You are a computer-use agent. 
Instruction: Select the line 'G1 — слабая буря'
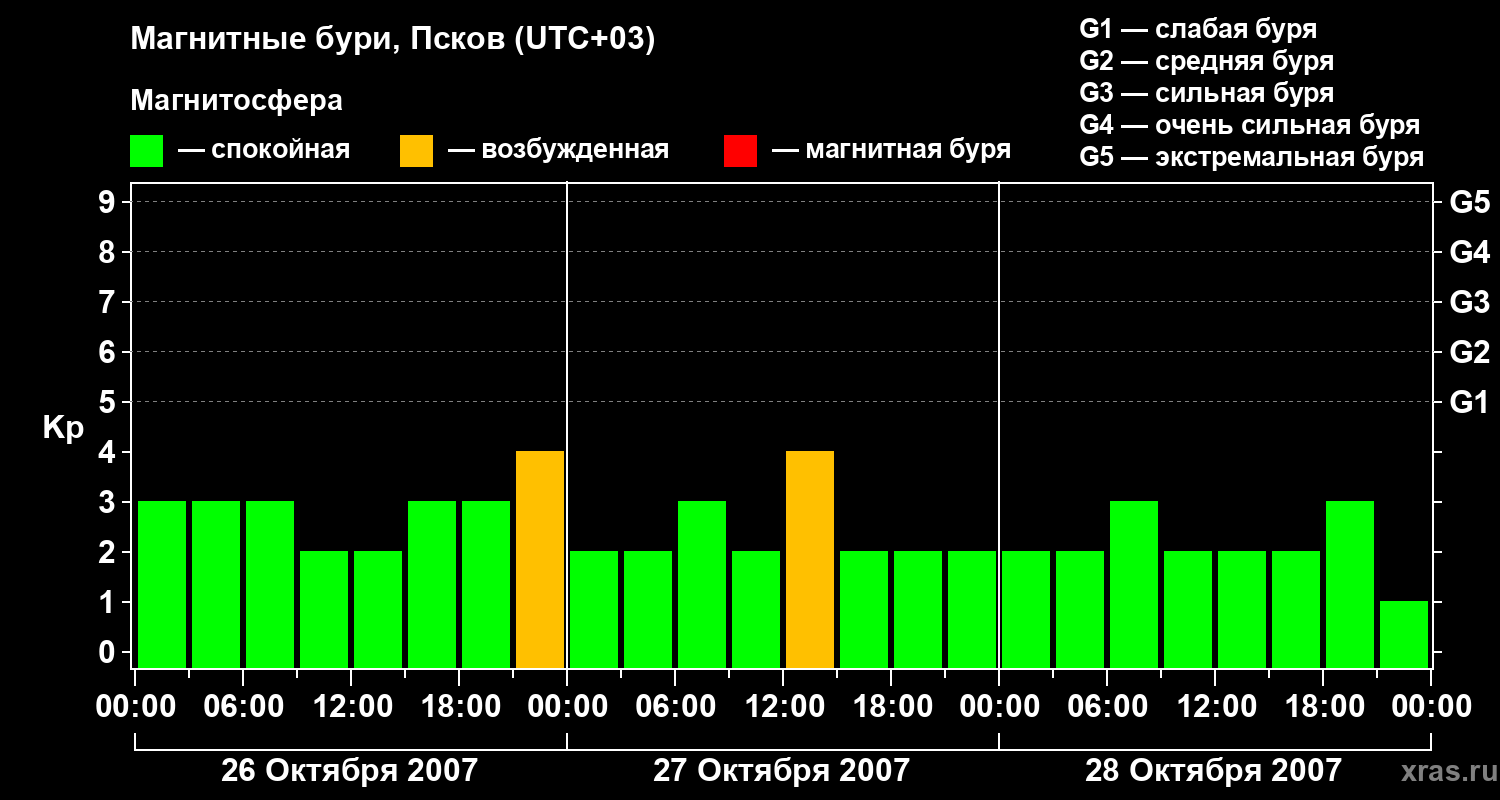(1198, 29)
